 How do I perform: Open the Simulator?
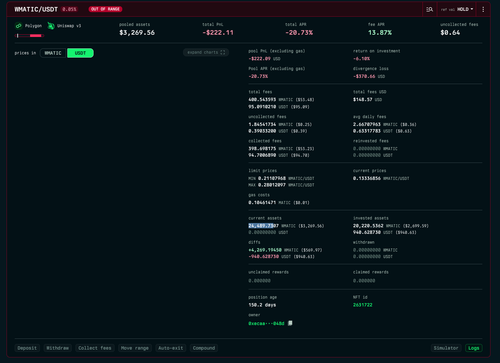[x=446, y=348]
